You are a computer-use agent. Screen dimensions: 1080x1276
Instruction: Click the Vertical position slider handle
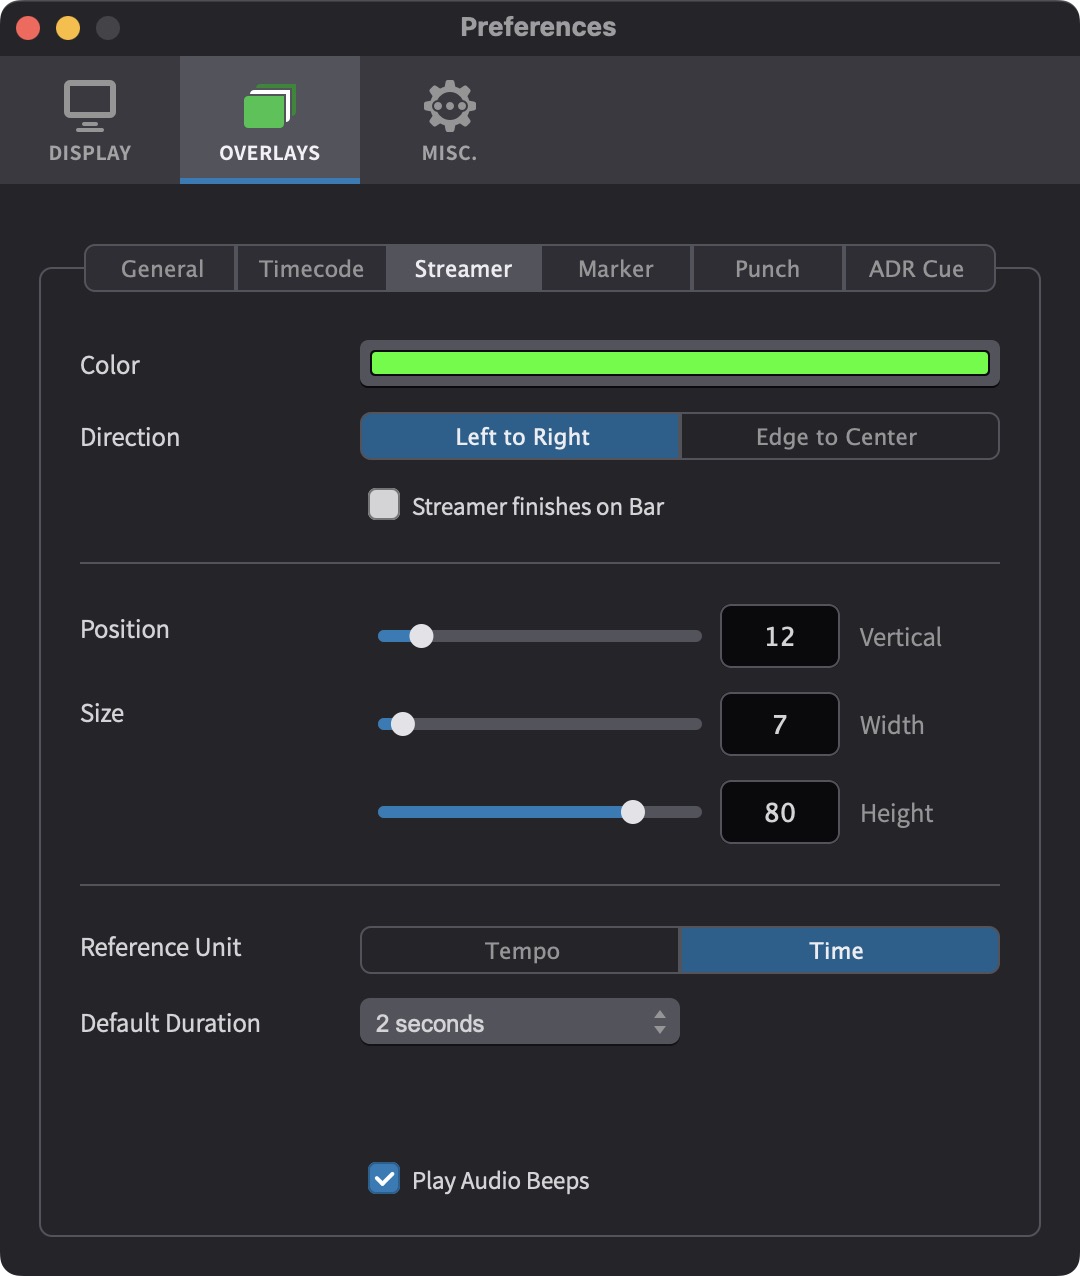422,636
